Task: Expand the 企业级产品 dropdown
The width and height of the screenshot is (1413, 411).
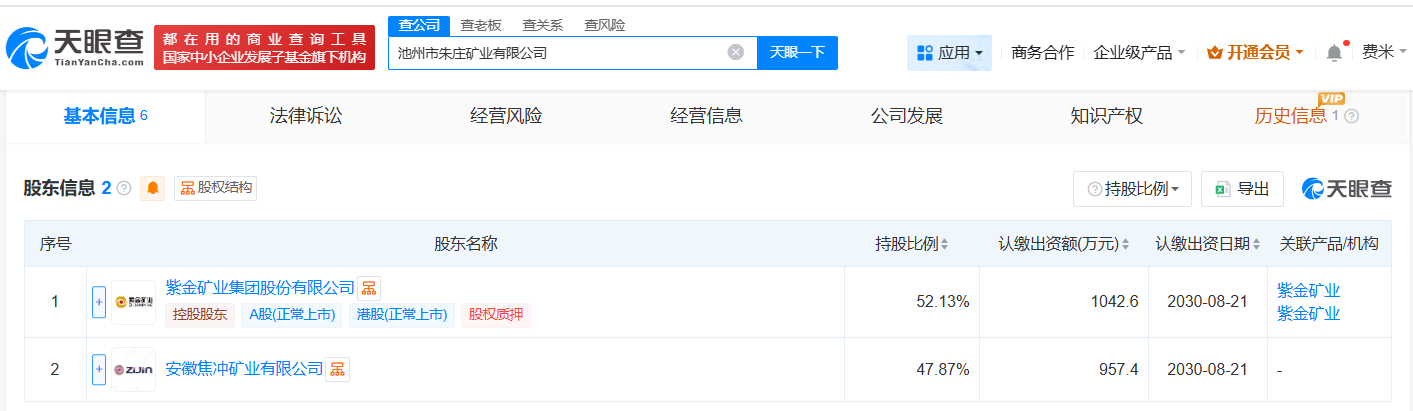Action: [x=1139, y=53]
